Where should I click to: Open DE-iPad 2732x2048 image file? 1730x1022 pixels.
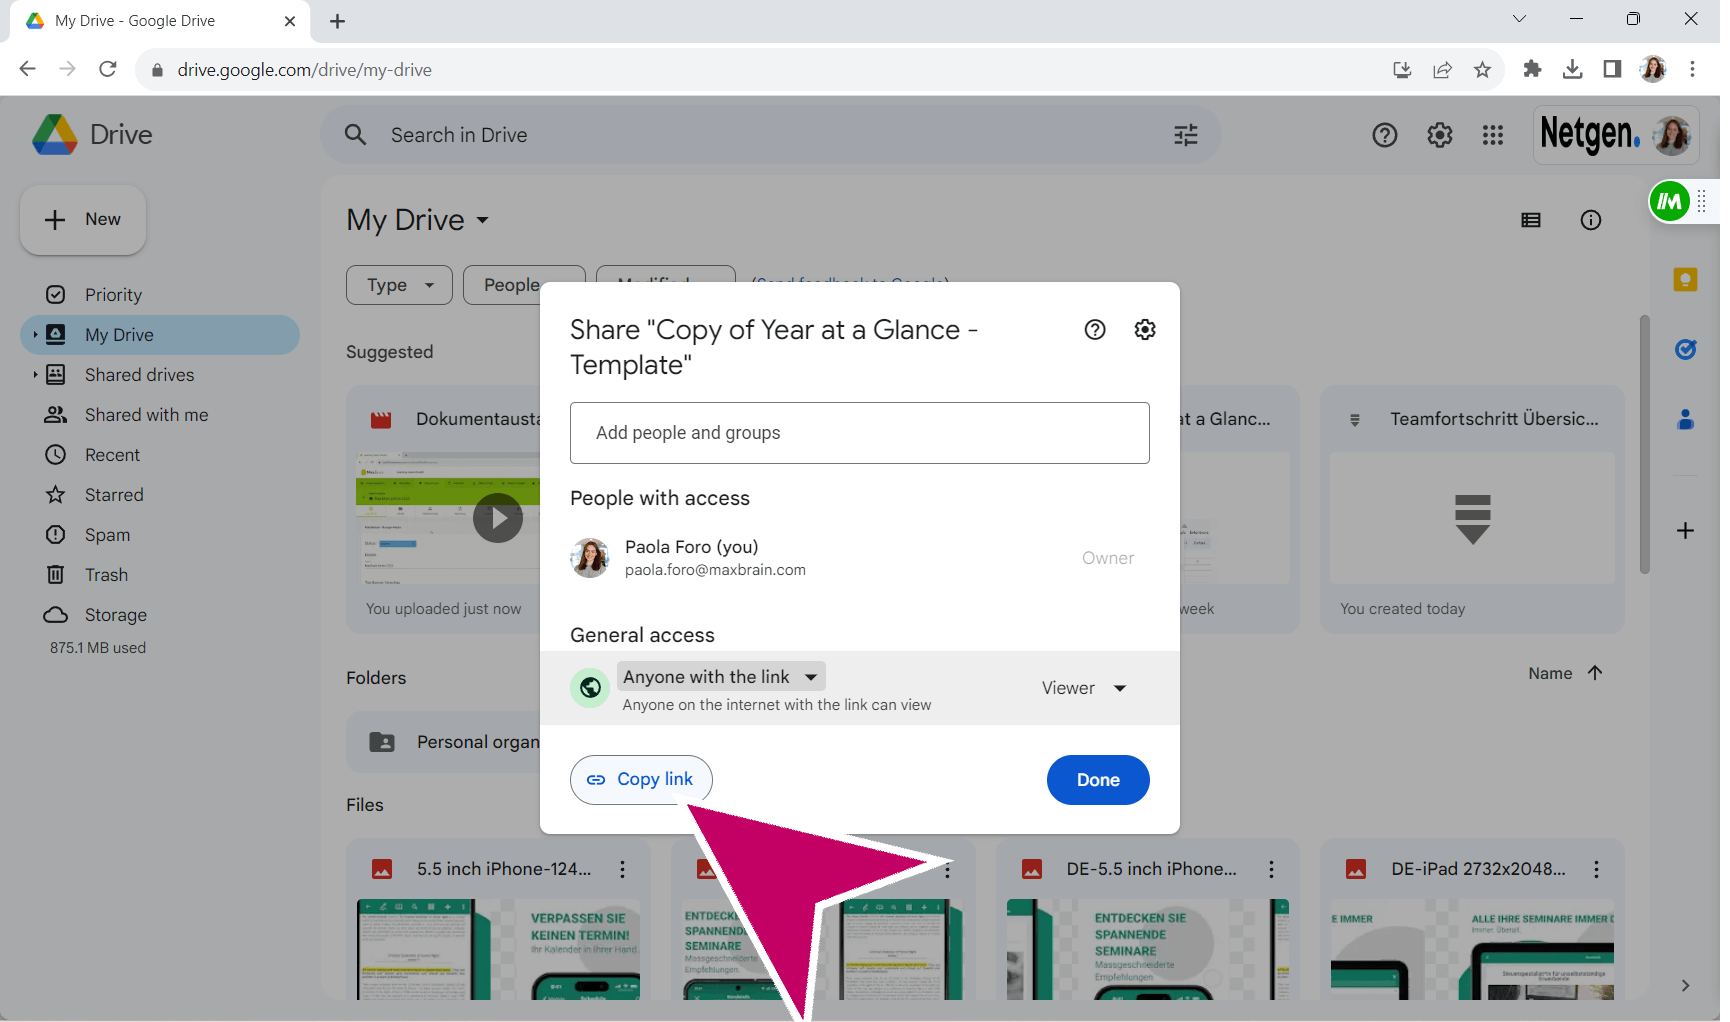pyautogui.click(x=1472, y=920)
